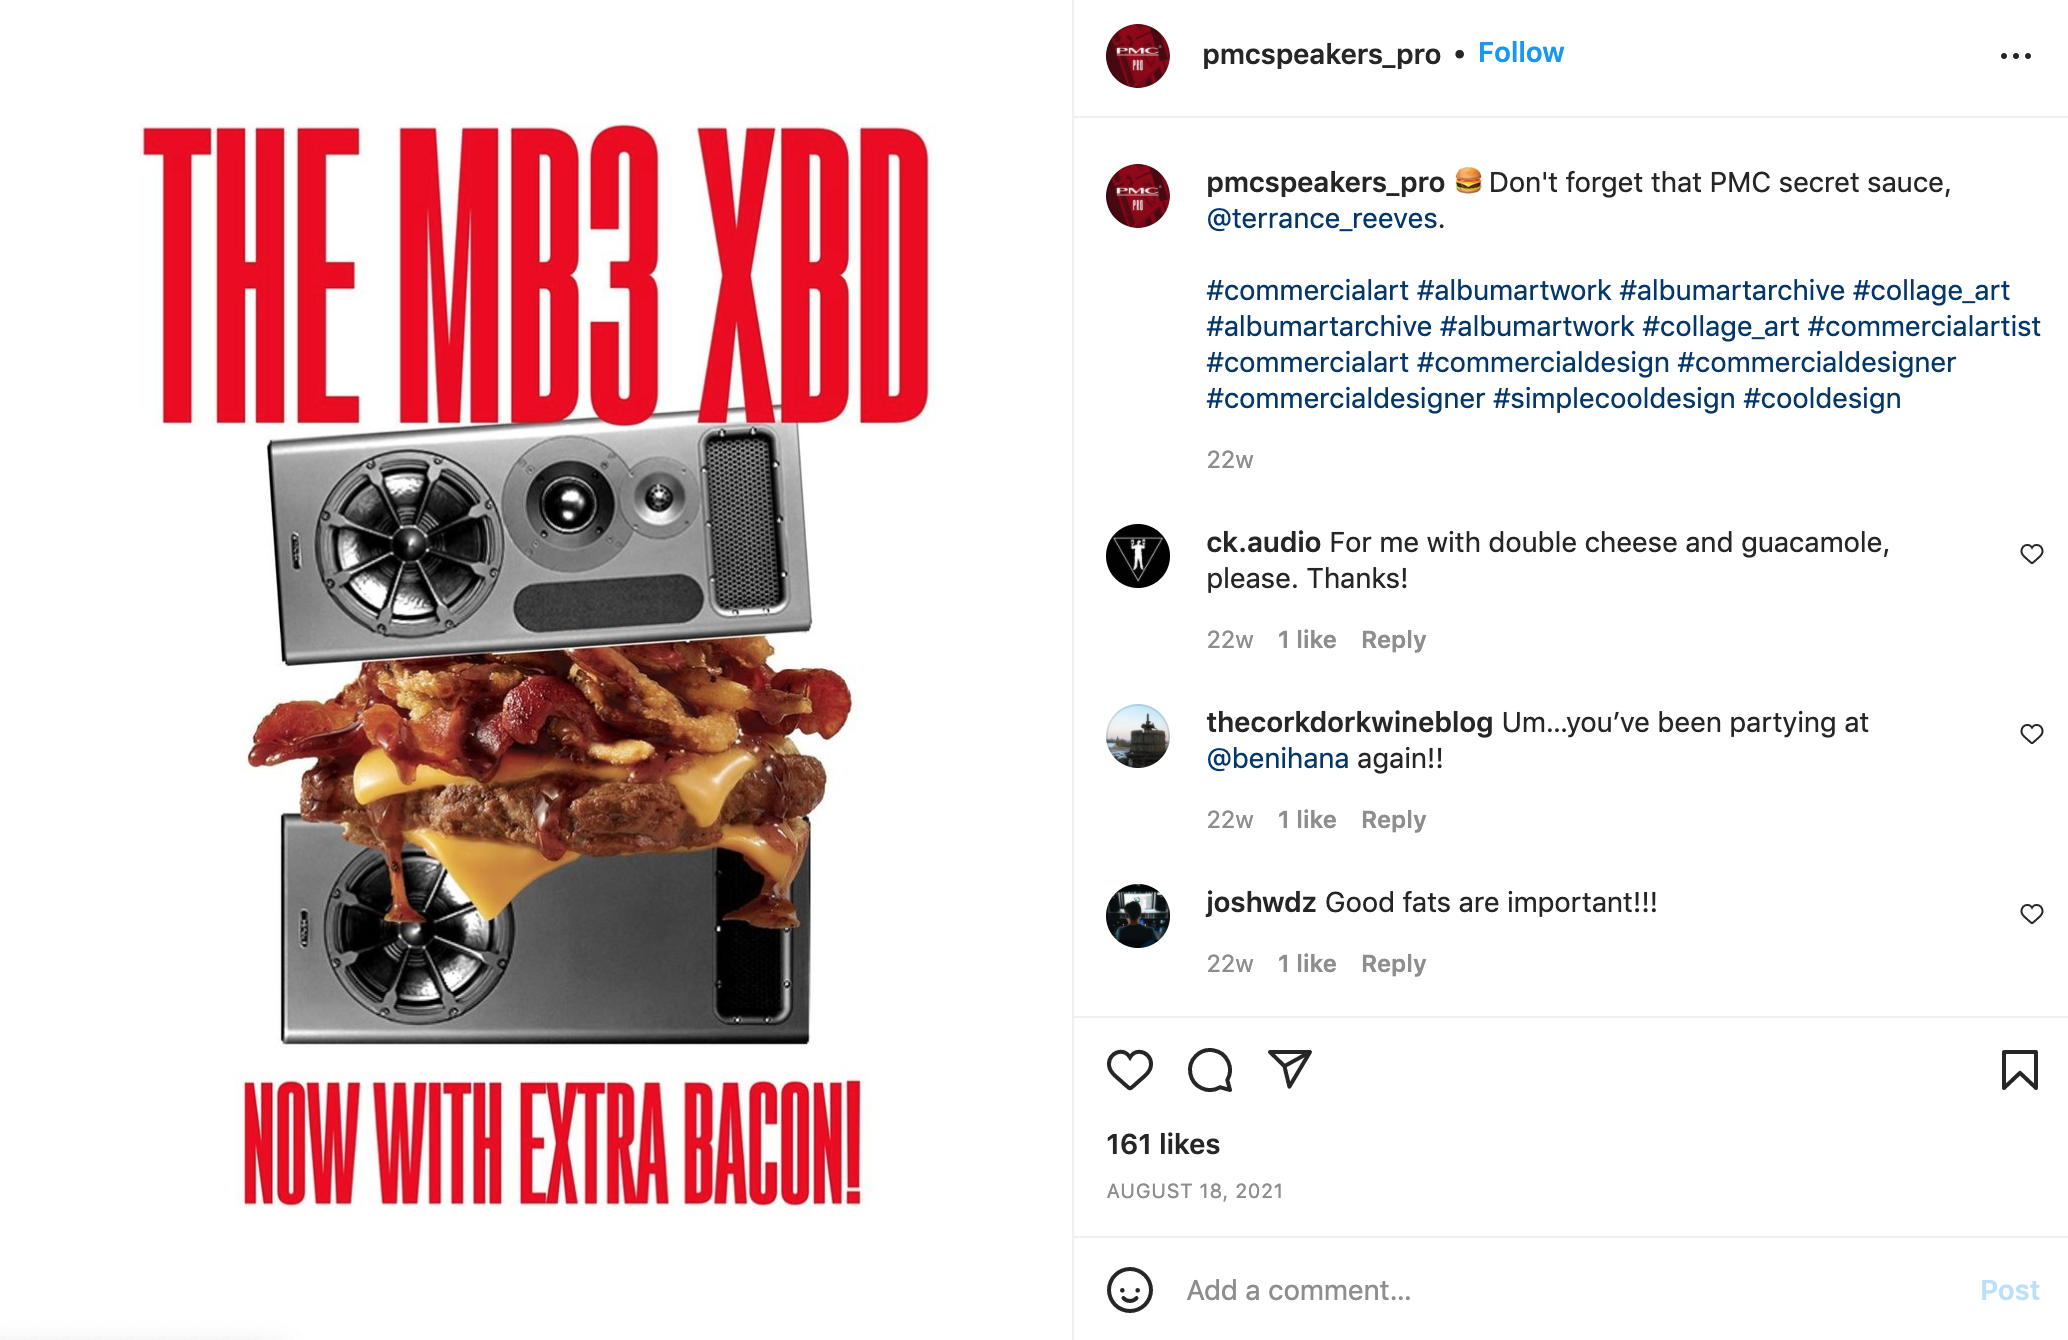Image resolution: width=2068 pixels, height=1340 pixels.
Task: Open pmcspeakers_pro profile picture in header
Action: pyautogui.click(x=1138, y=56)
